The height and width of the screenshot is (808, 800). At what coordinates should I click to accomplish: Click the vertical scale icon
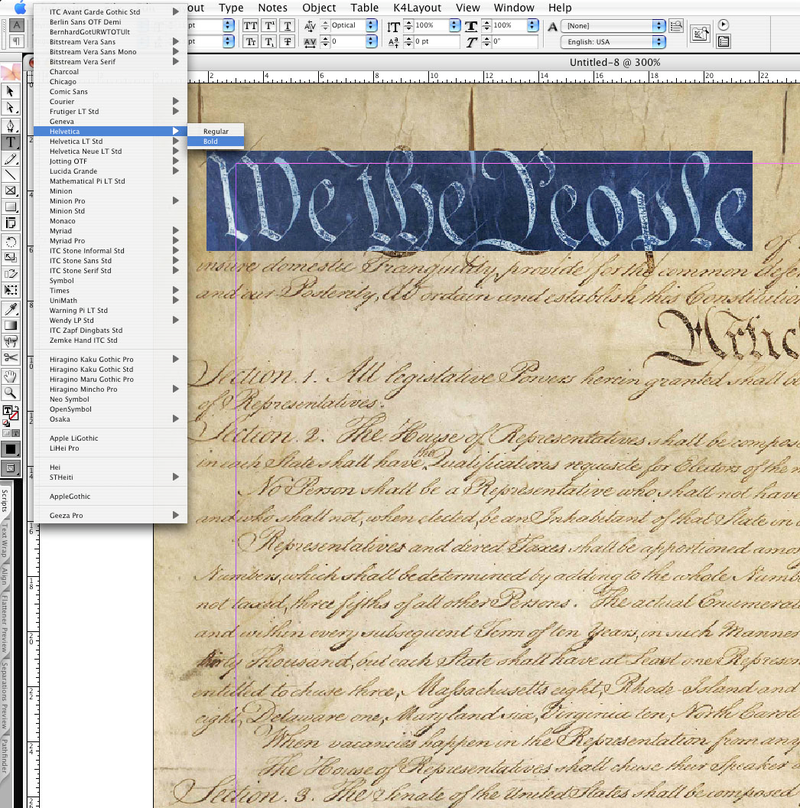[393, 26]
